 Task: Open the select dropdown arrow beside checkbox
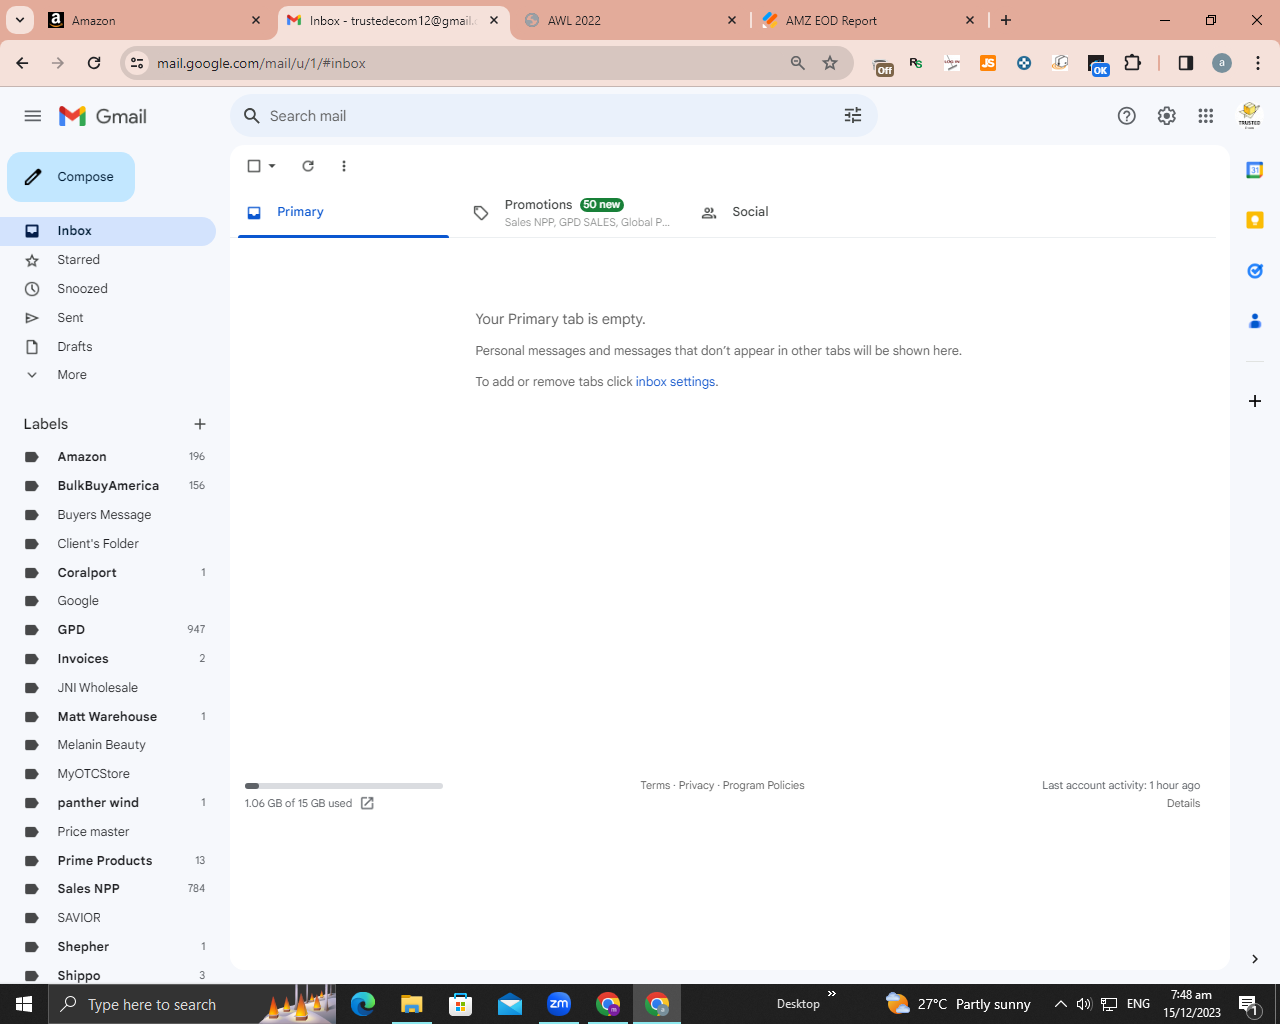pos(272,166)
